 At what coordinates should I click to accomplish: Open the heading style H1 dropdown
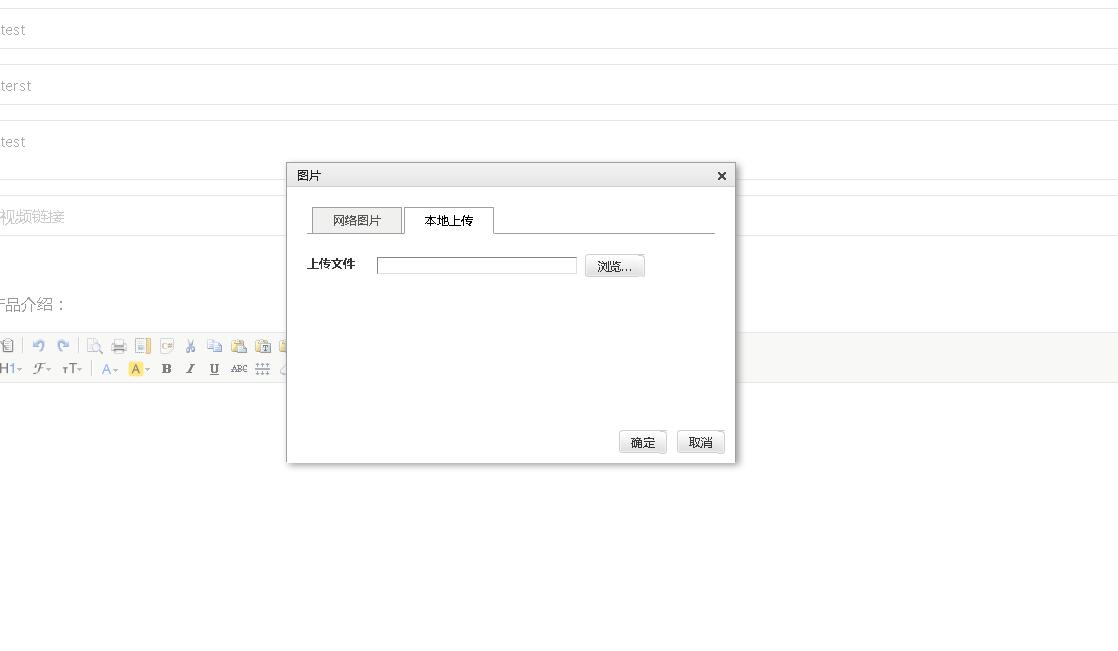coord(9,369)
